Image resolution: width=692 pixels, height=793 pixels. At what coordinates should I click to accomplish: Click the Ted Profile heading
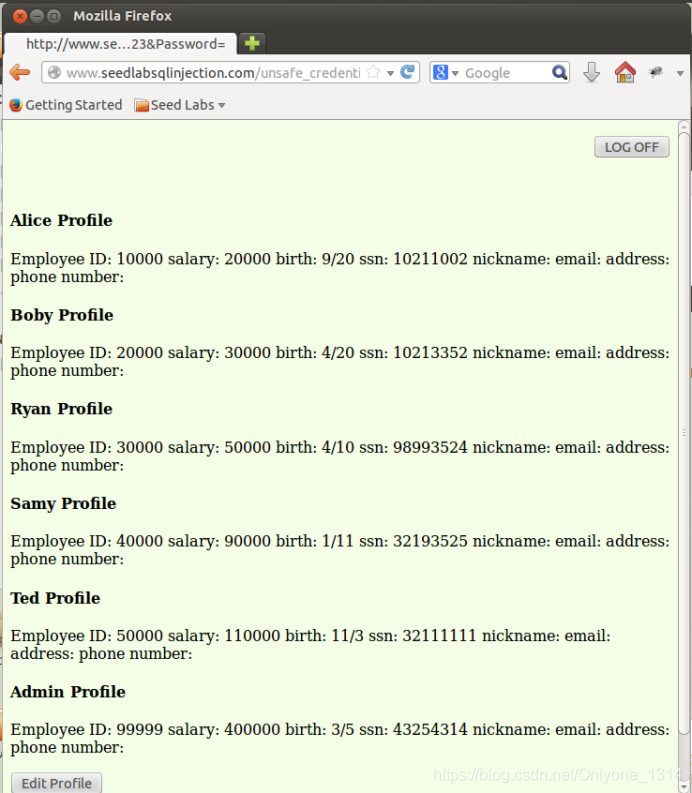(55, 598)
